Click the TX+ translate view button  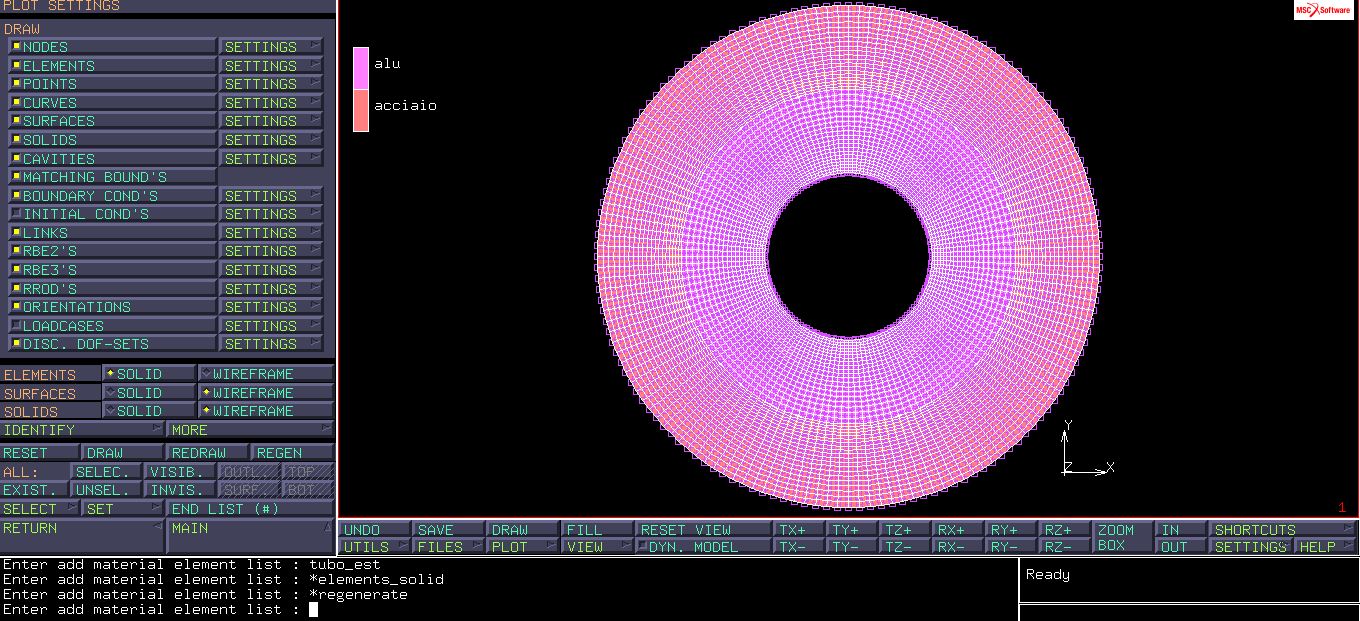tap(800, 530)
